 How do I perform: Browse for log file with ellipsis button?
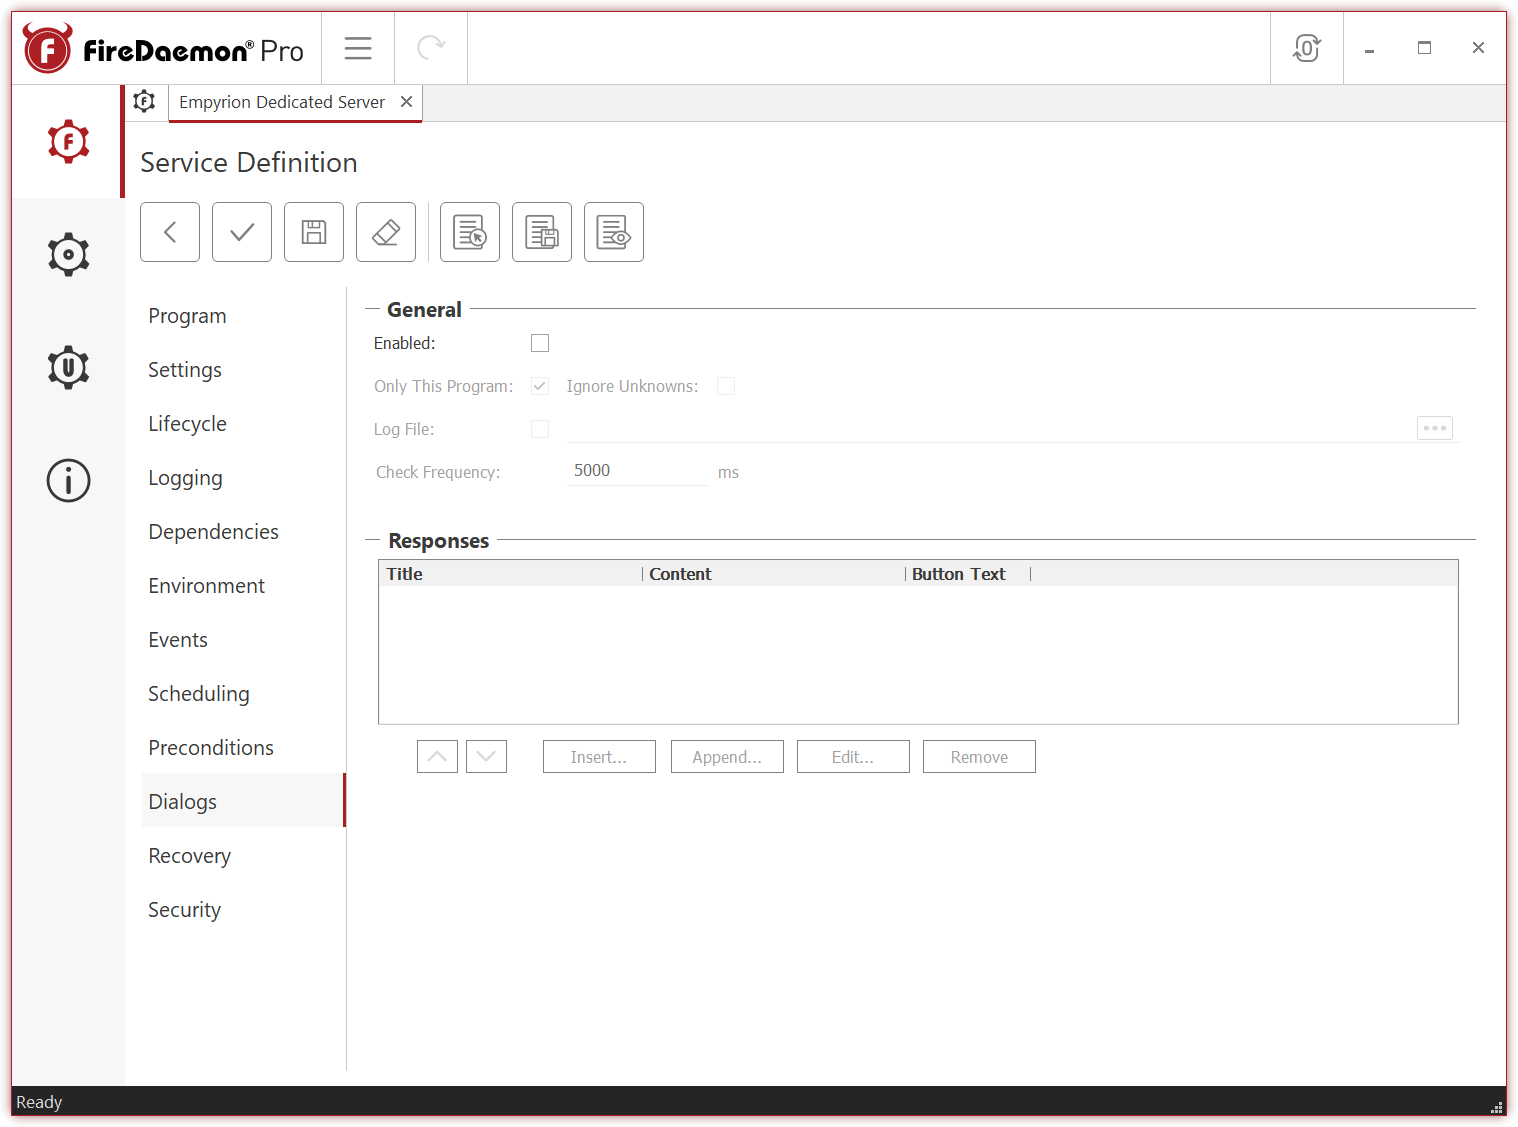click(1435, 428)
